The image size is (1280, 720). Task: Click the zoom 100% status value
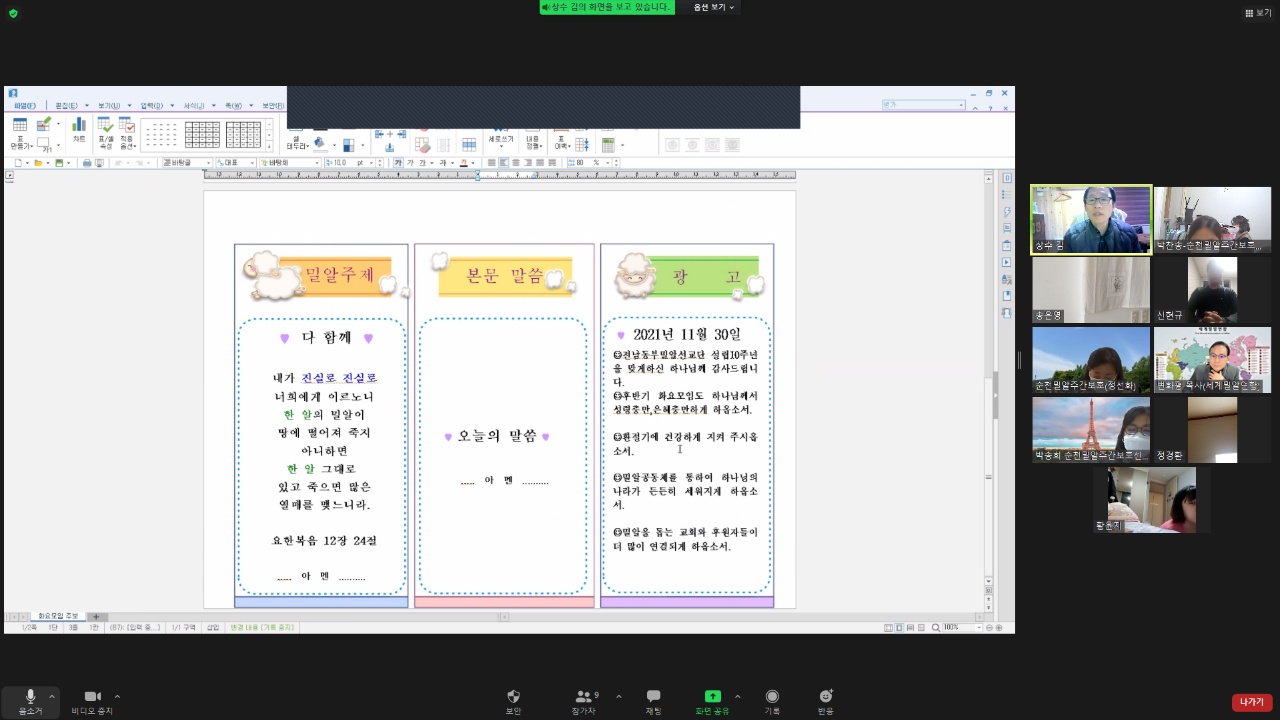click(950, 627)
